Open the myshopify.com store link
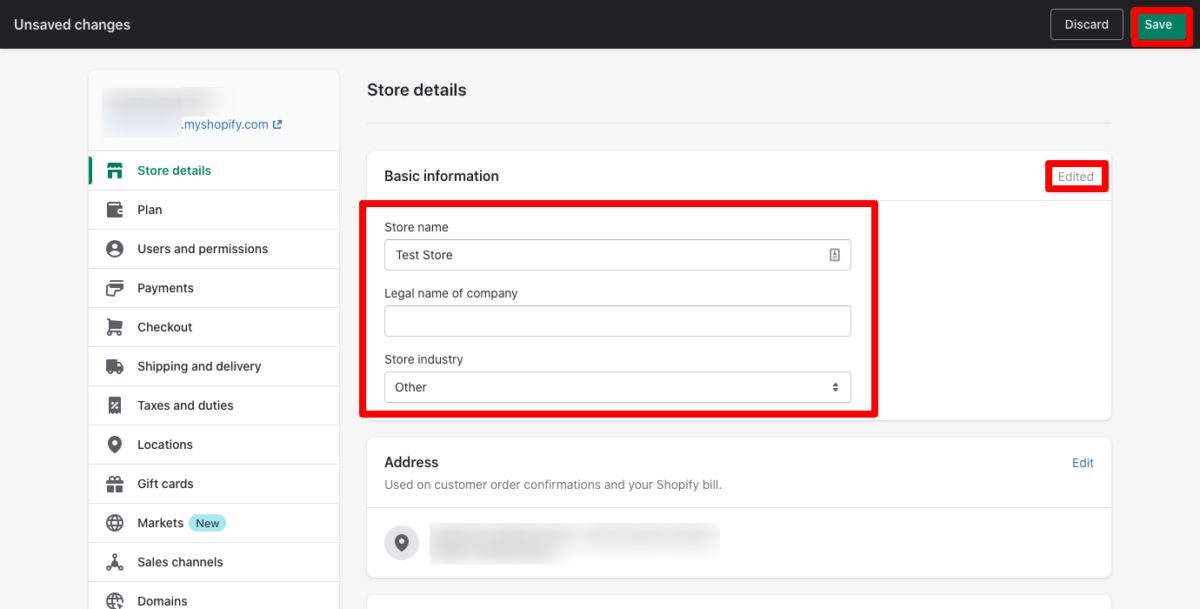1200x609 pixels. coord(231,125)
